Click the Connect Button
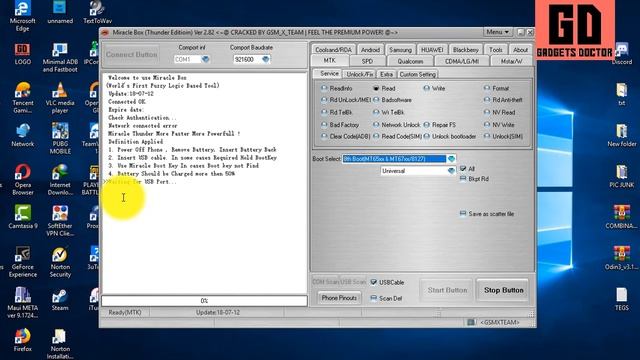Screen dimensions: 640x360 coord(131,54)
